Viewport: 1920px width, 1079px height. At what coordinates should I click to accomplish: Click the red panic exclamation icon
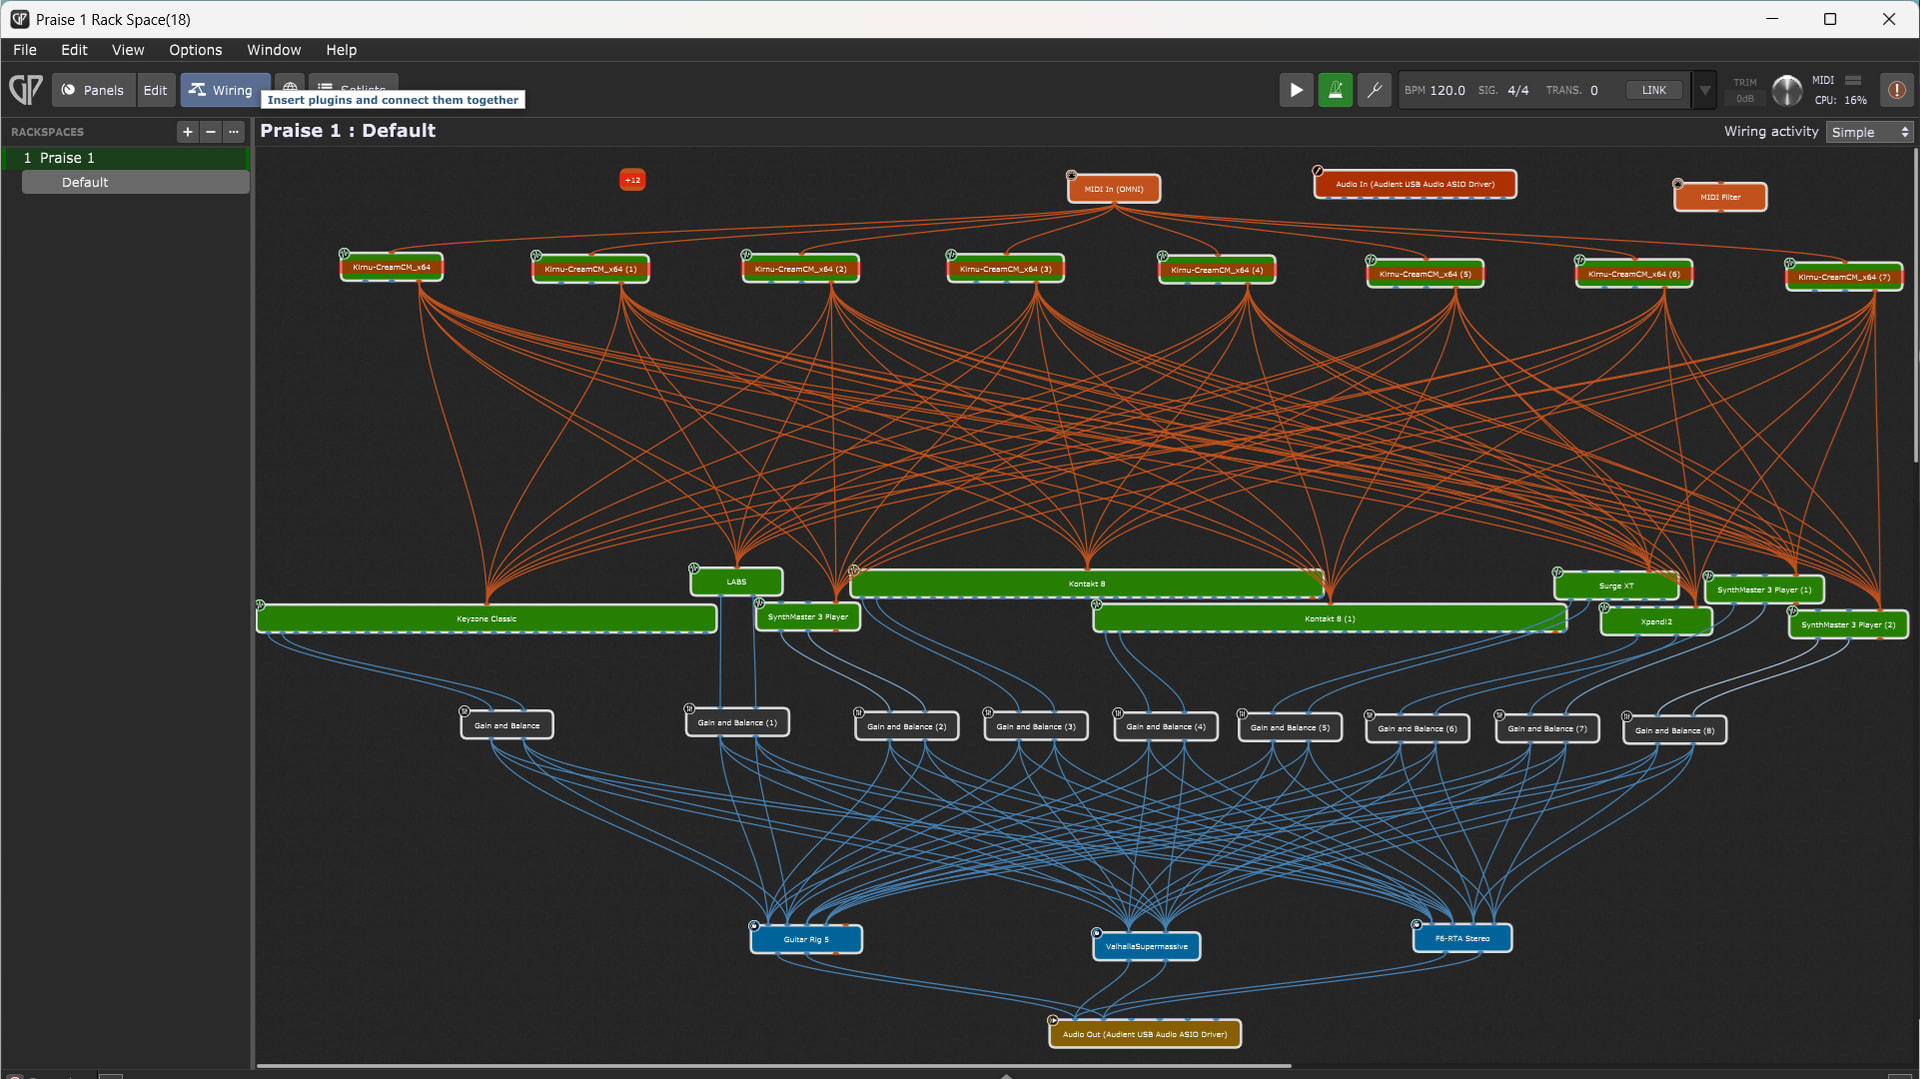1896,90
